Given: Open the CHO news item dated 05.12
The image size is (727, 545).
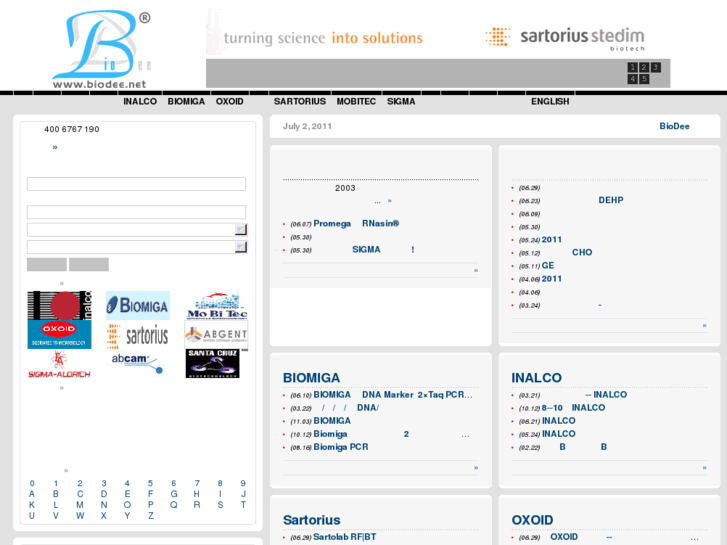Looking at the screenshot, I should (582, 252).
